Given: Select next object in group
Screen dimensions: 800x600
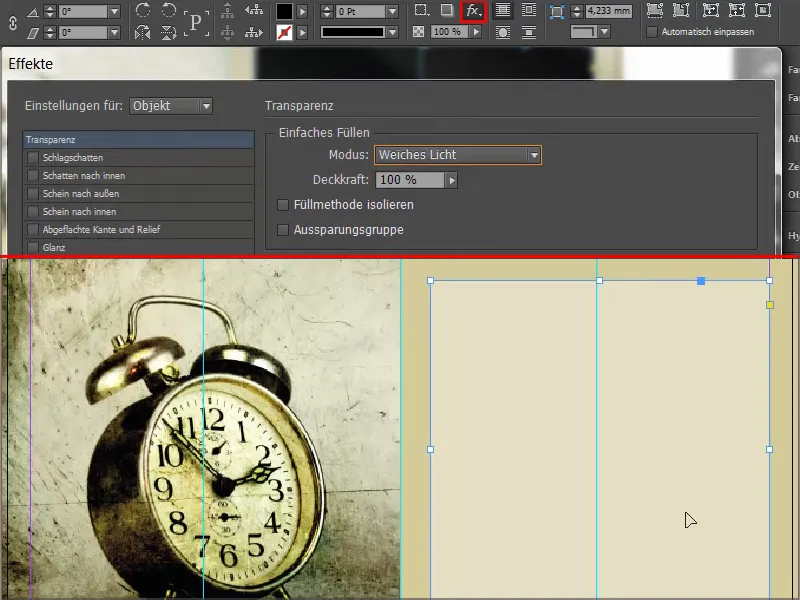Looking at the screenshot, I should pos(254,33).
